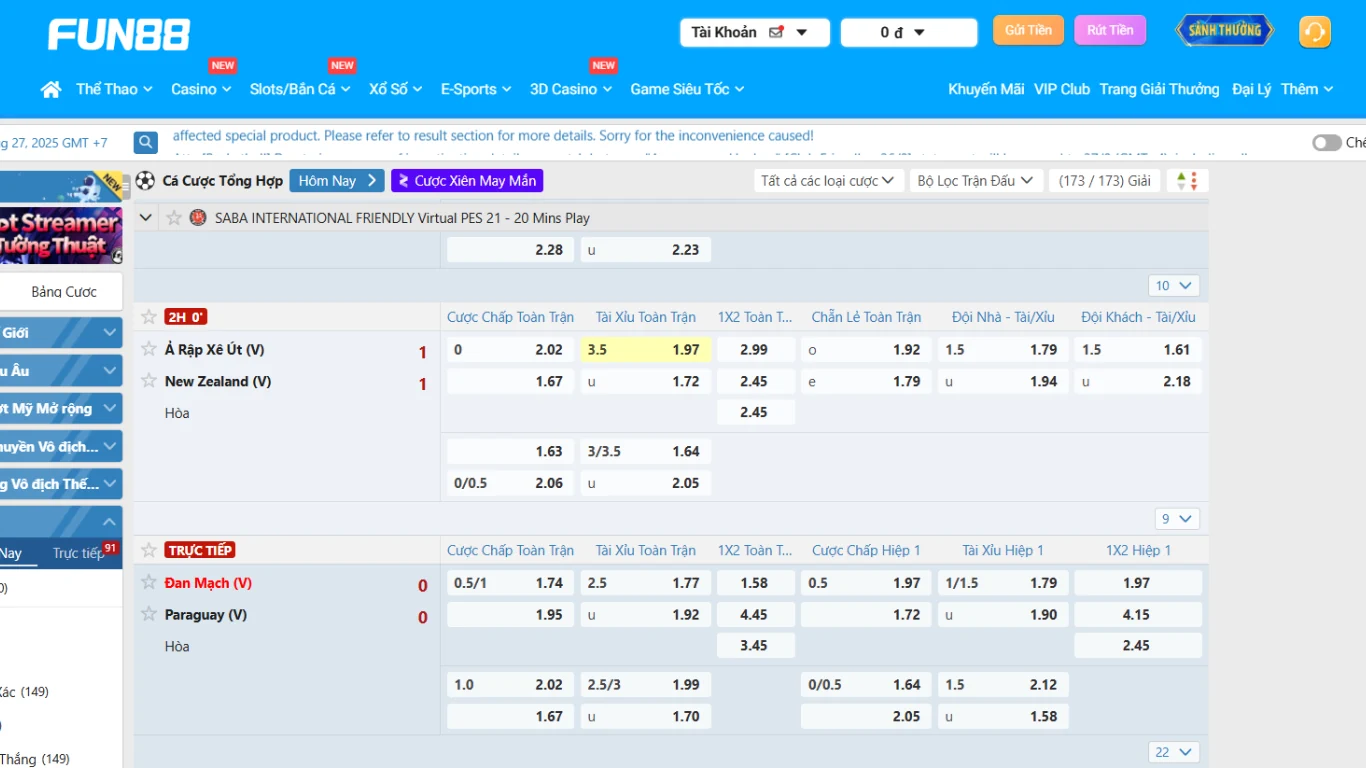Collapse the SABA International Friendly league section

click(146, 217)
